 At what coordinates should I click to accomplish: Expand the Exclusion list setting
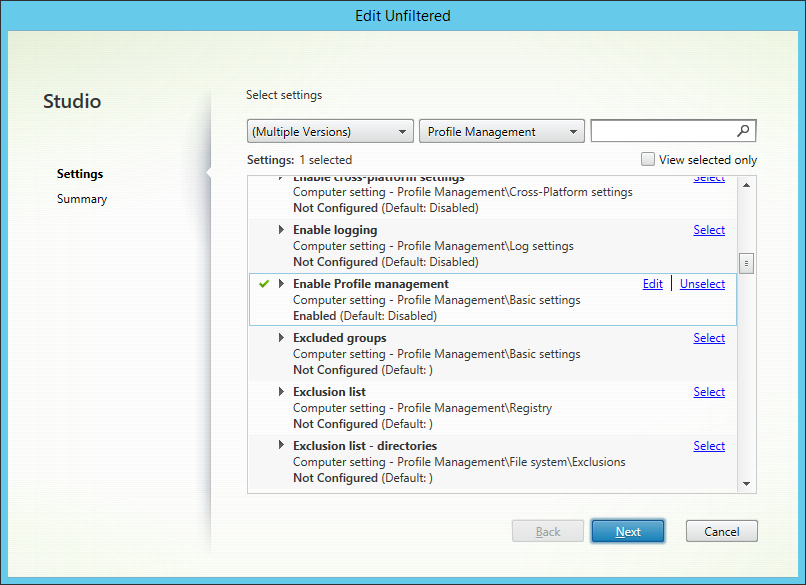281,392
